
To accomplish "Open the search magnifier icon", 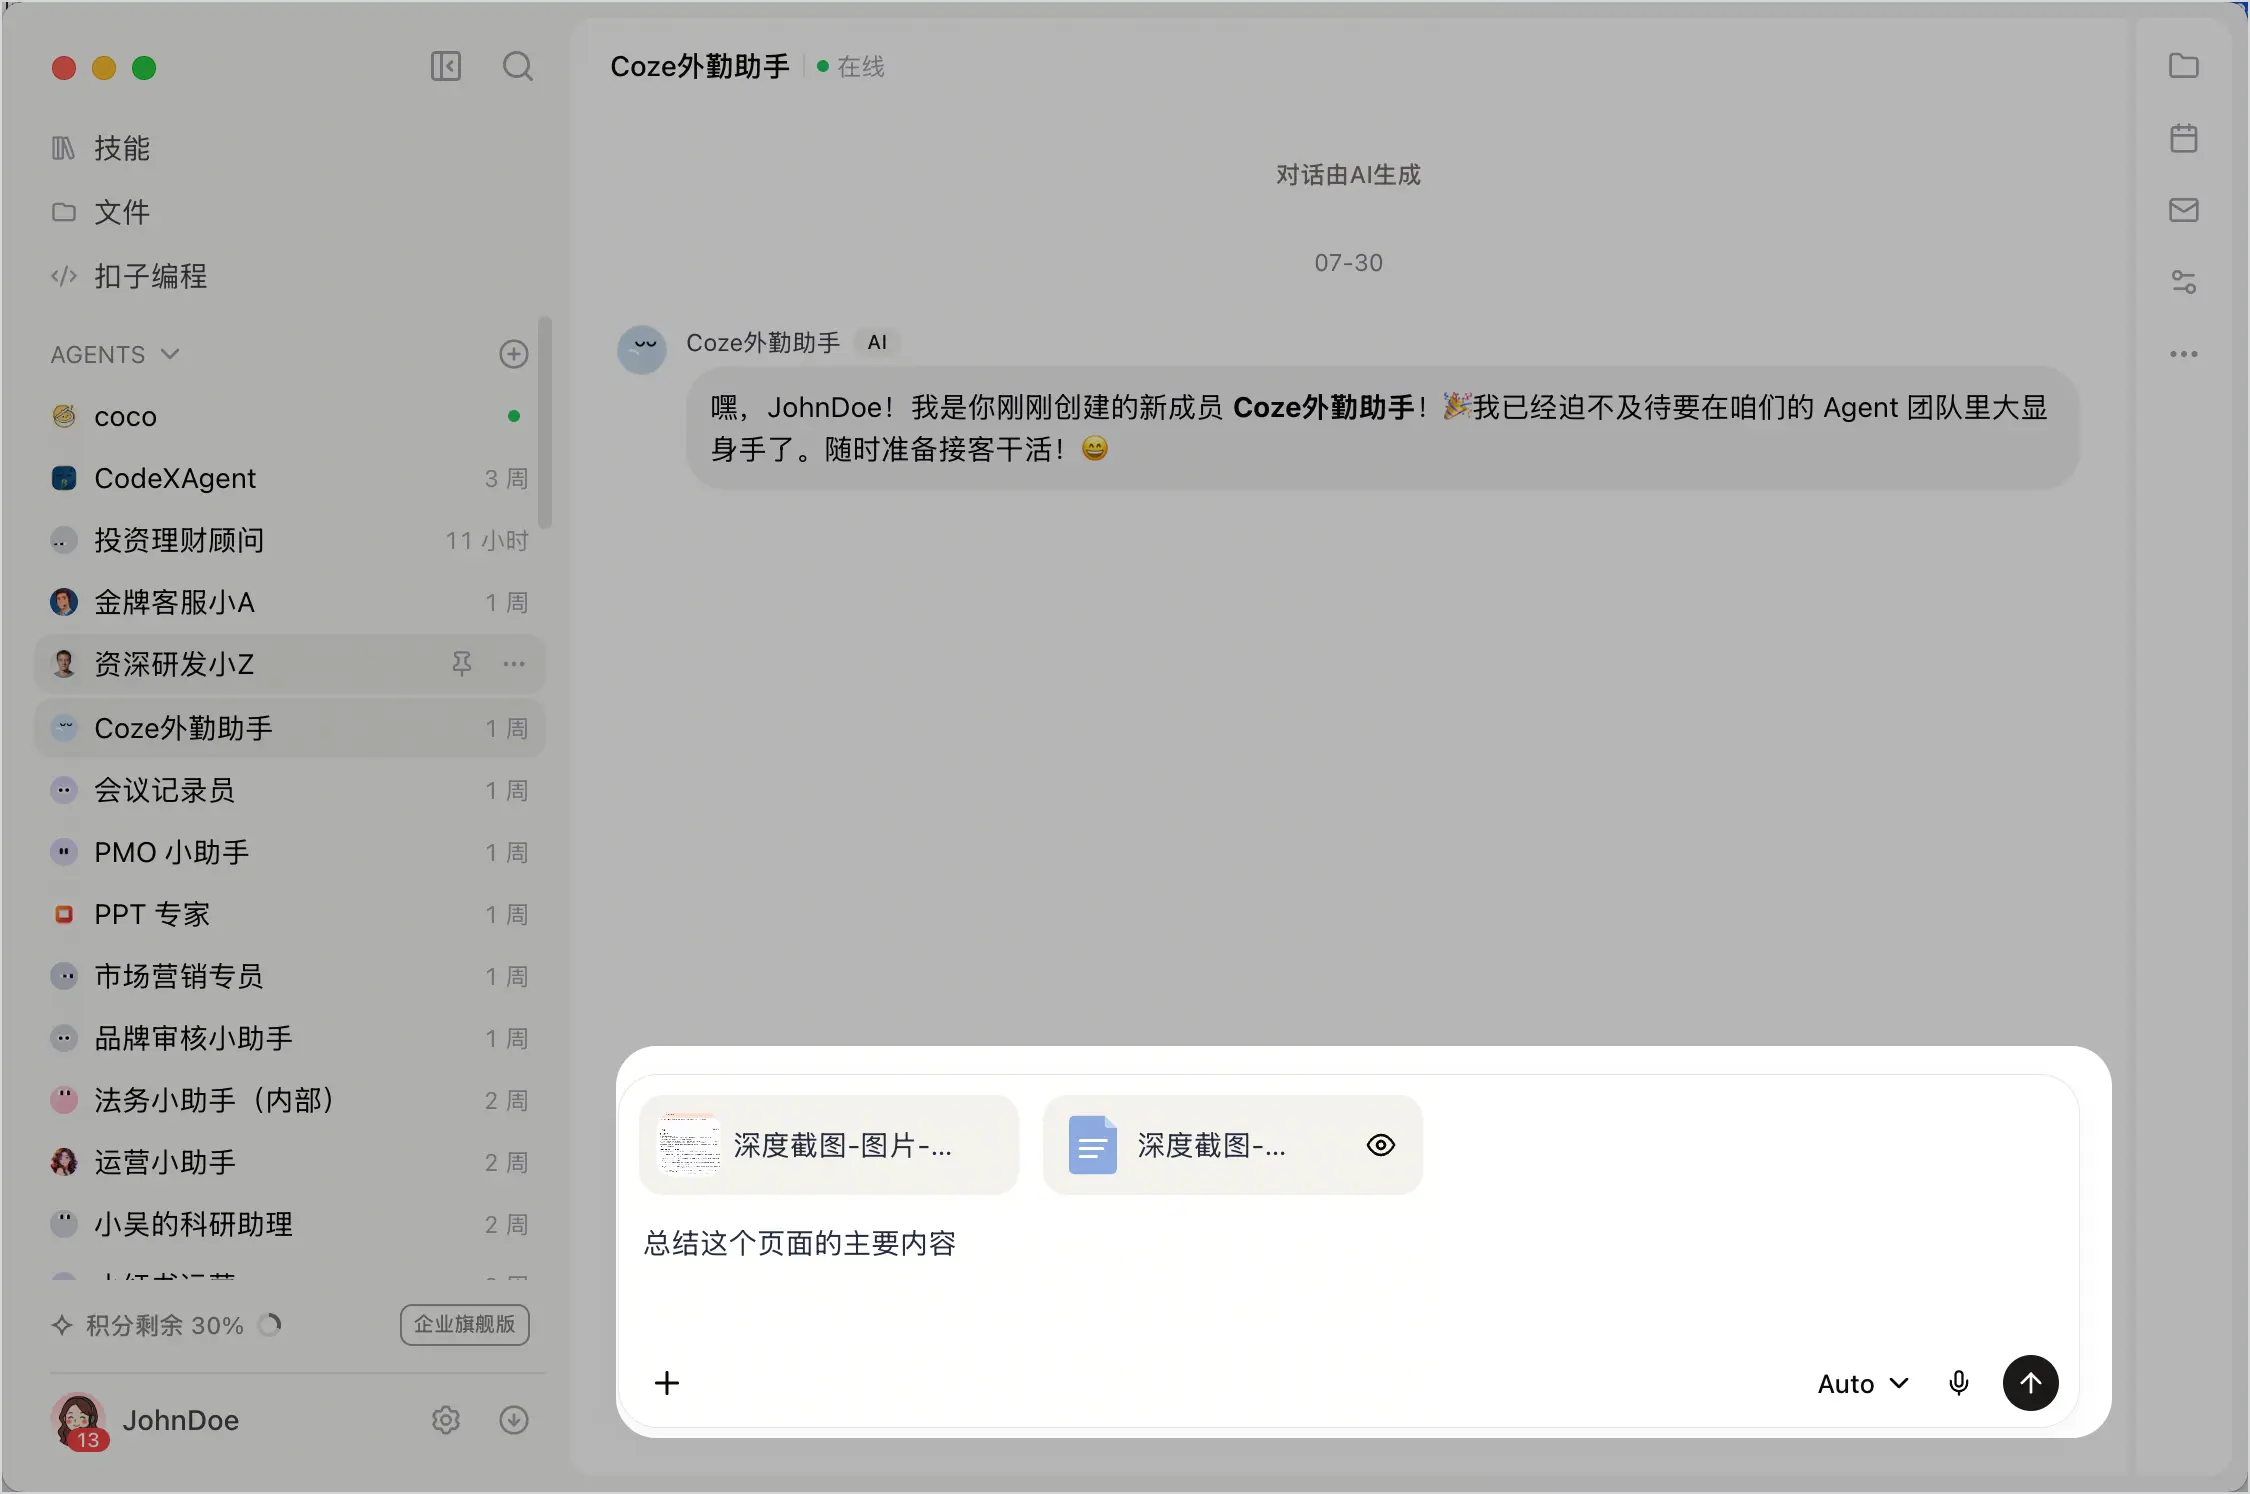I will (517, 67).
